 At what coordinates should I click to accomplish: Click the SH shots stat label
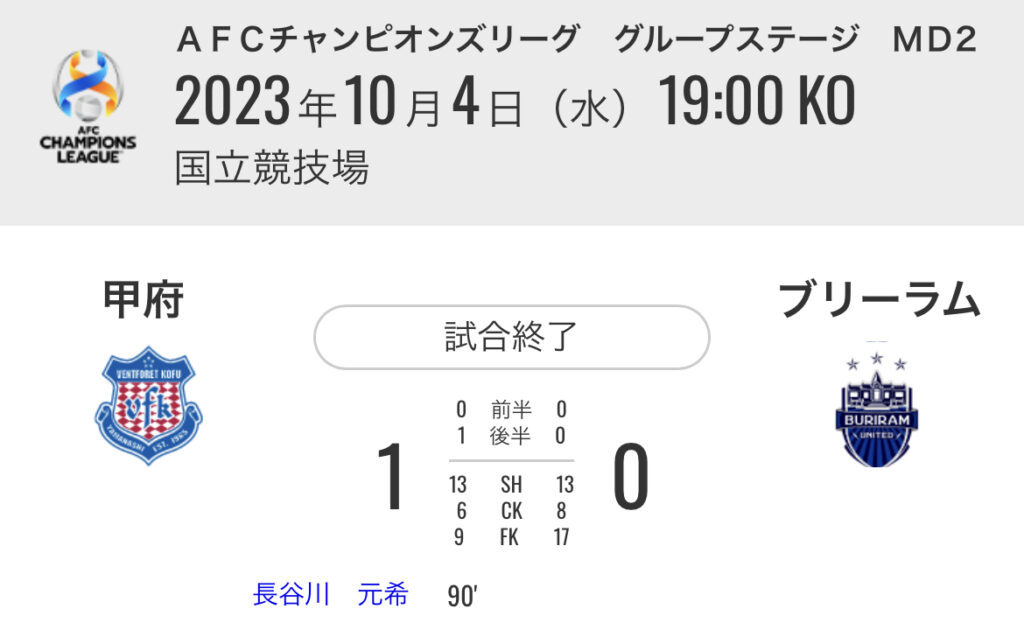point(511,485)
